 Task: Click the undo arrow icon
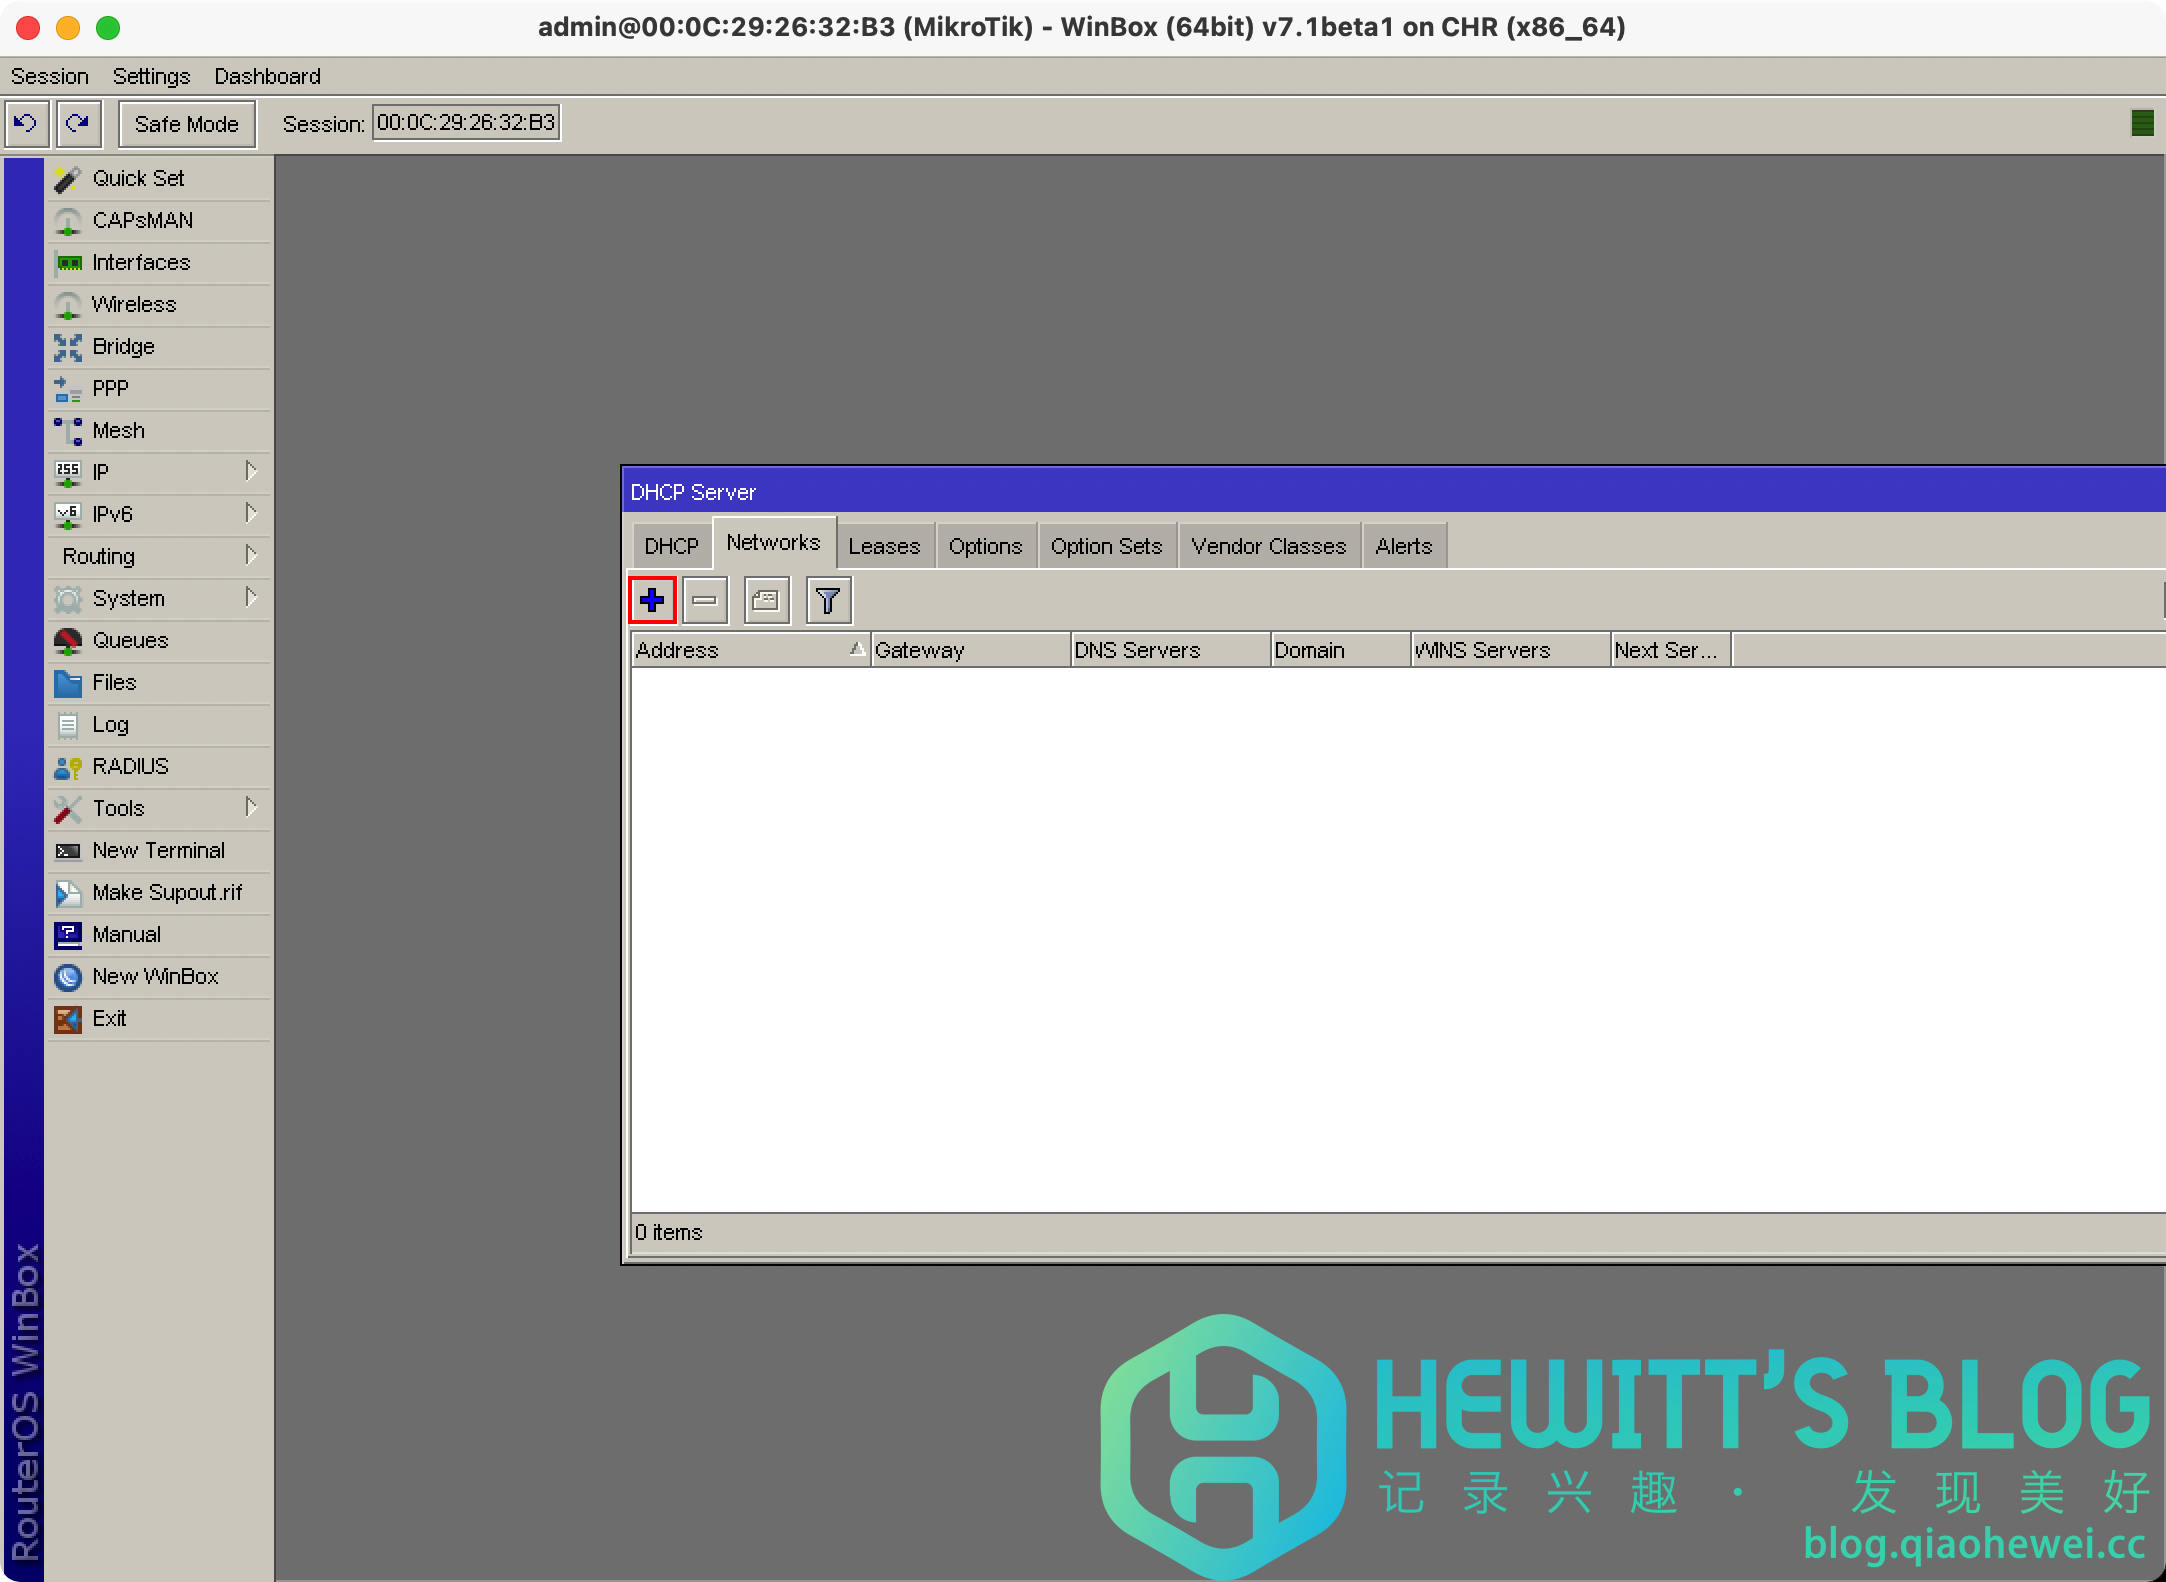pos(26,123)
